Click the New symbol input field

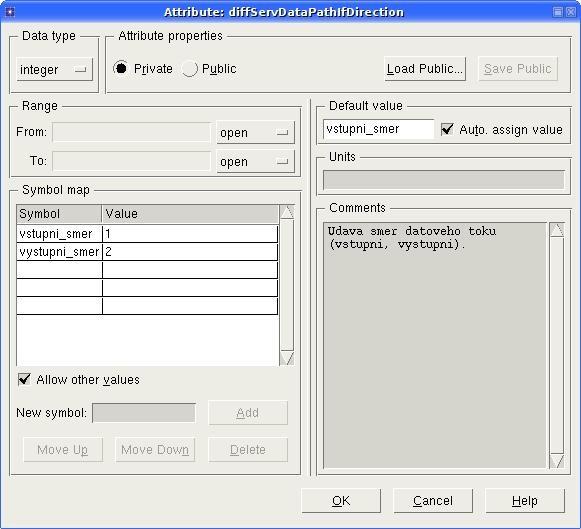144,413
